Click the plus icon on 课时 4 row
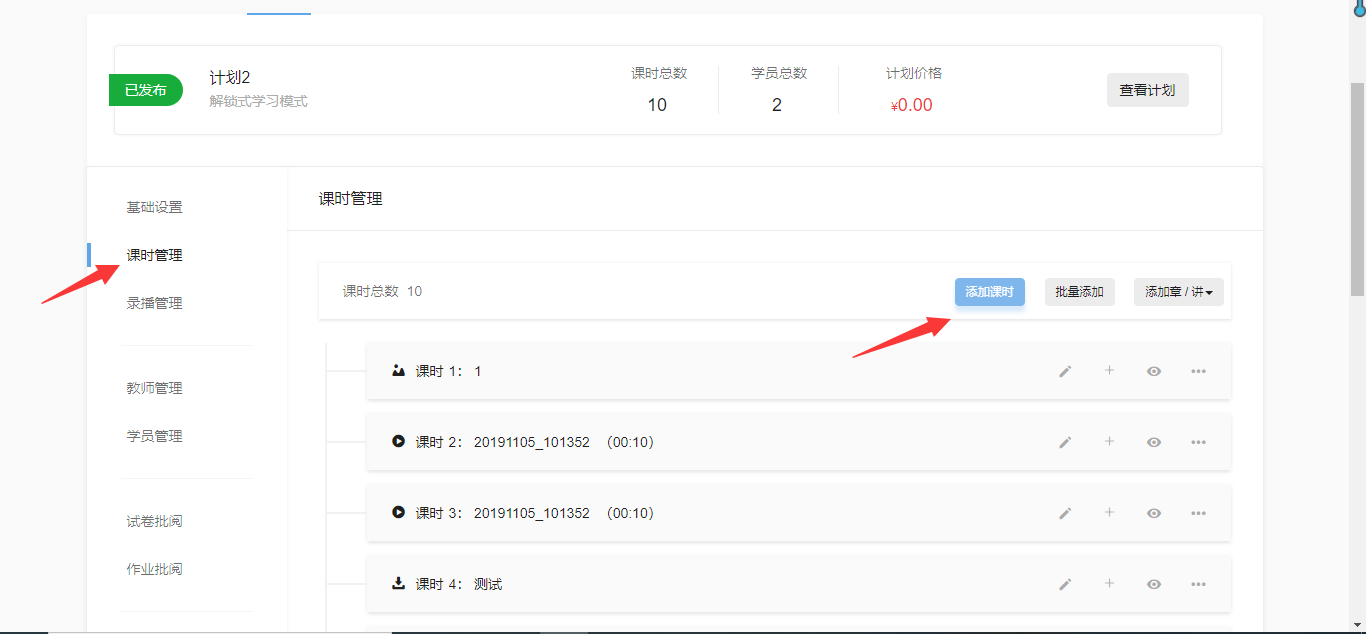 [x=1109, y=584]
